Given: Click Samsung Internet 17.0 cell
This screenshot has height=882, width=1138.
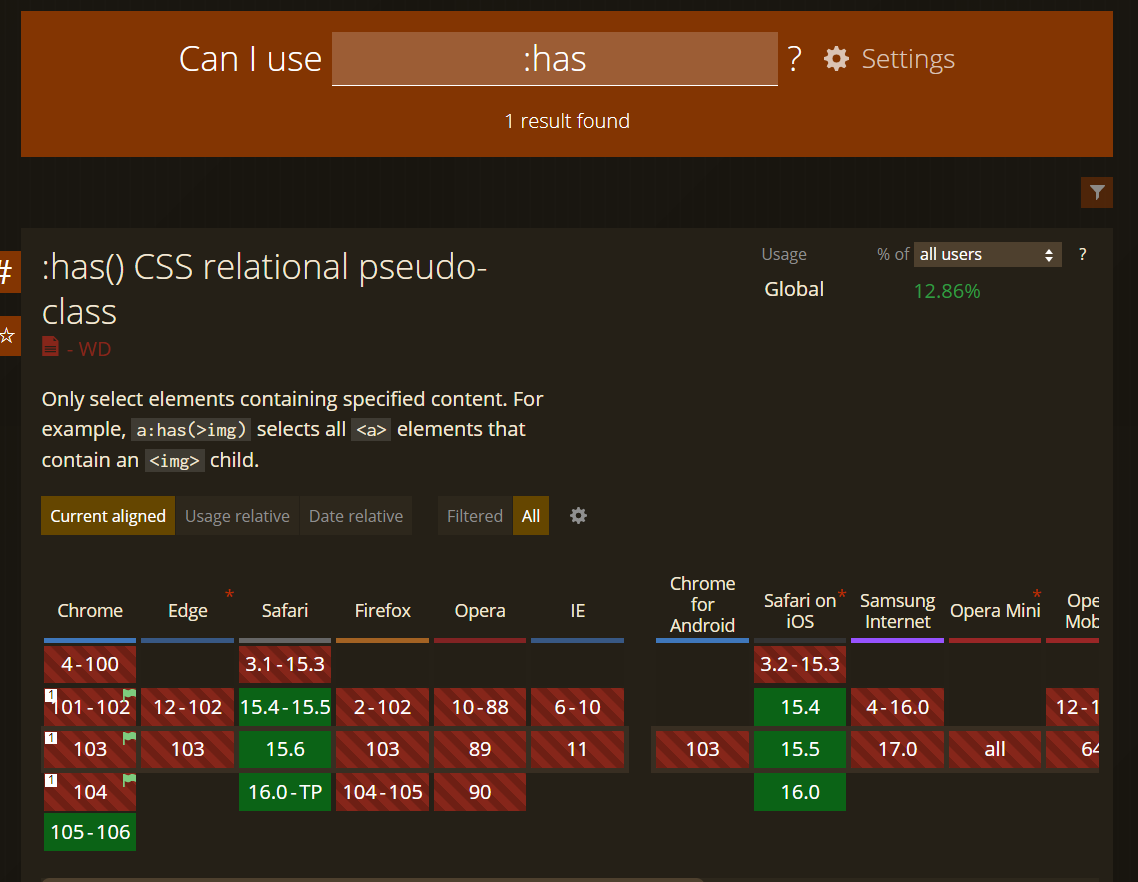Looking at the screenshot, I should pyautogui.click(x=897, y=749).
